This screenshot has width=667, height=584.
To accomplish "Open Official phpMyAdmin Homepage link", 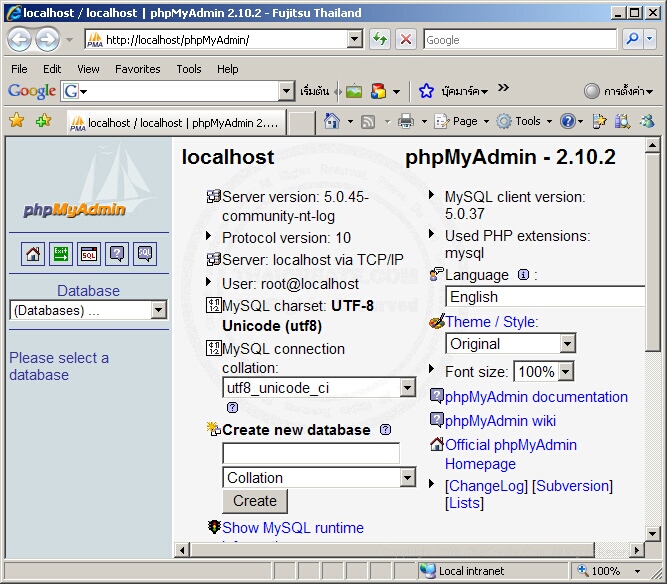I will click(x=511, y=454).
